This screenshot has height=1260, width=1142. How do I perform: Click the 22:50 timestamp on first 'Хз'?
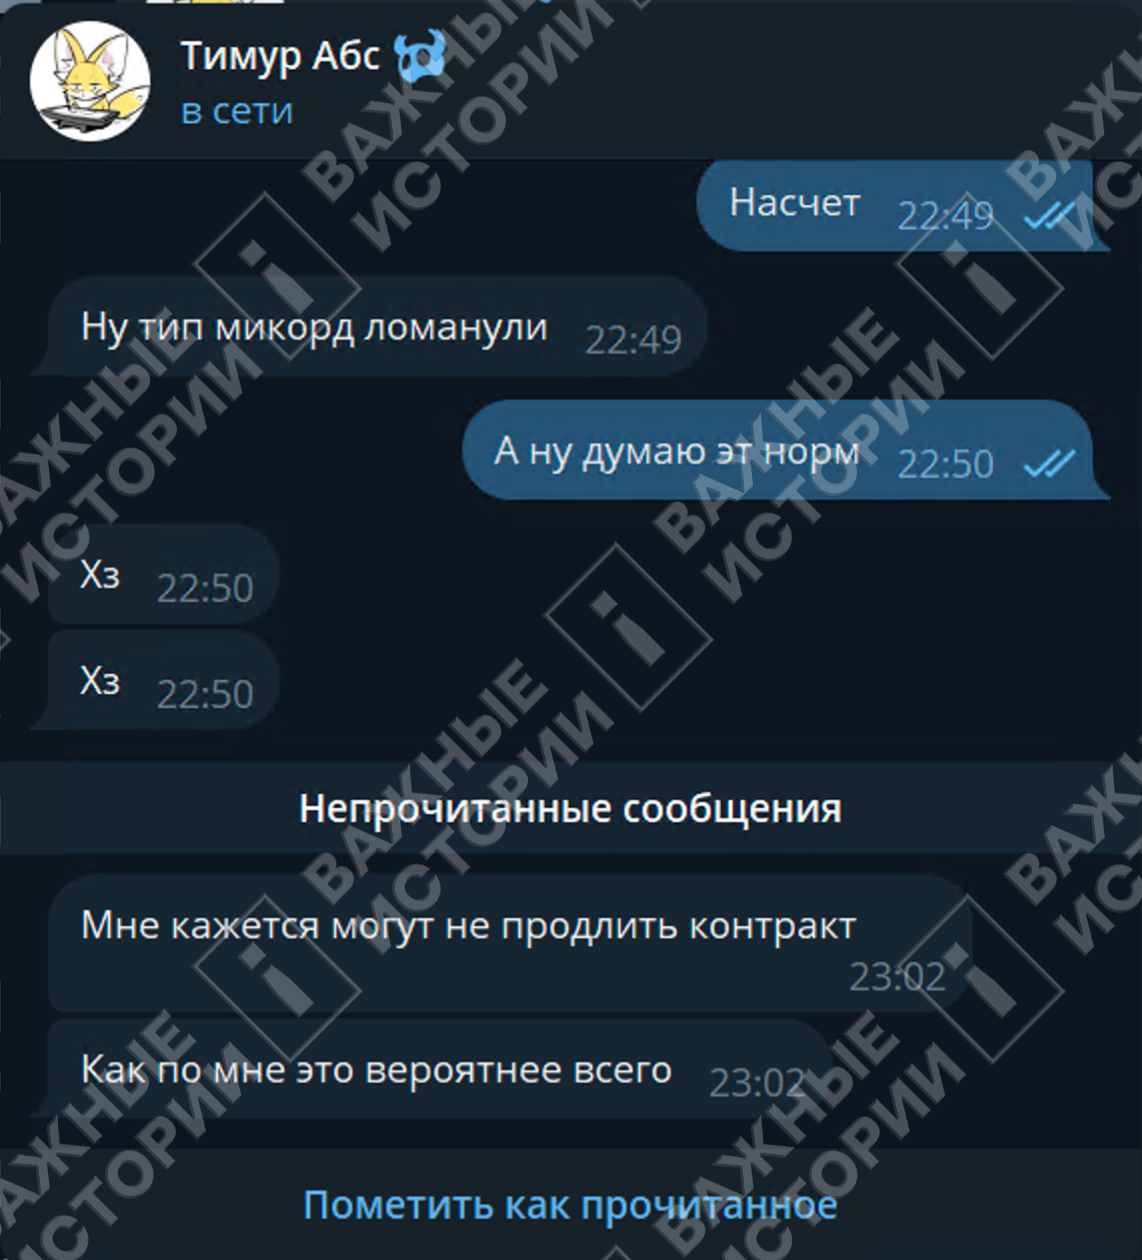pos(205,588)
